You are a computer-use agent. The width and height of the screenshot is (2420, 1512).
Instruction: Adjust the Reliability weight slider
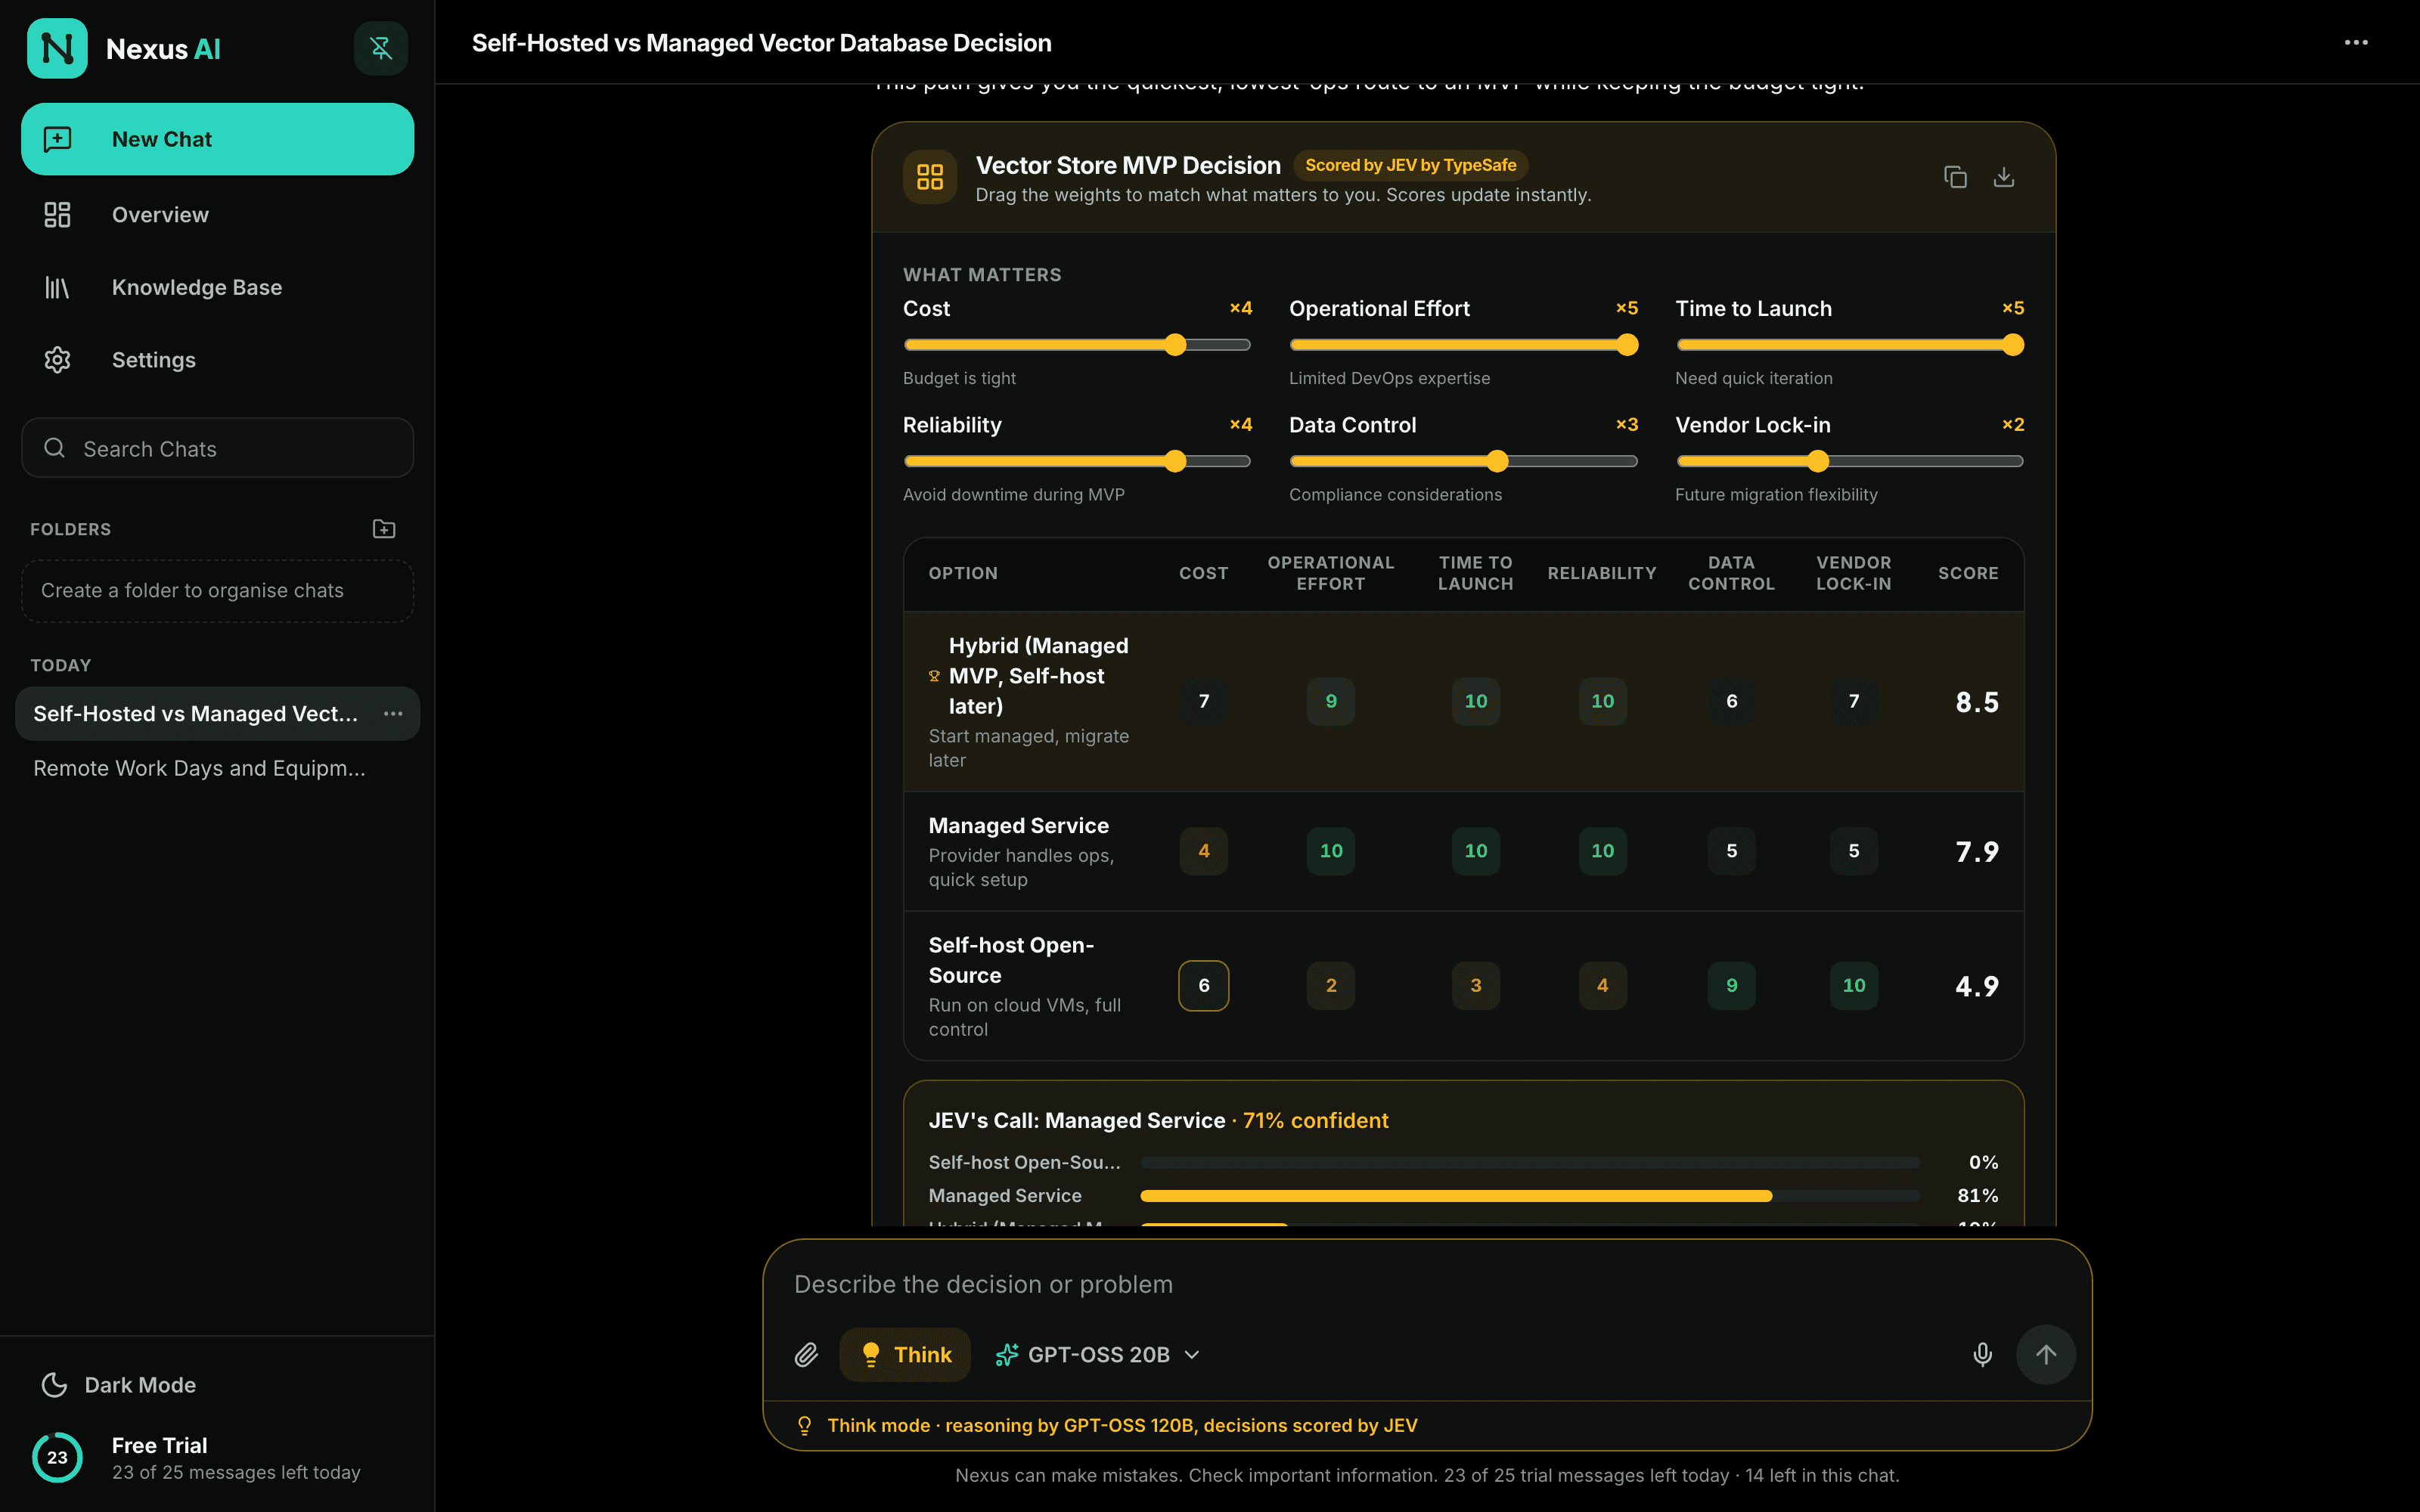[x=1077, y=461]
